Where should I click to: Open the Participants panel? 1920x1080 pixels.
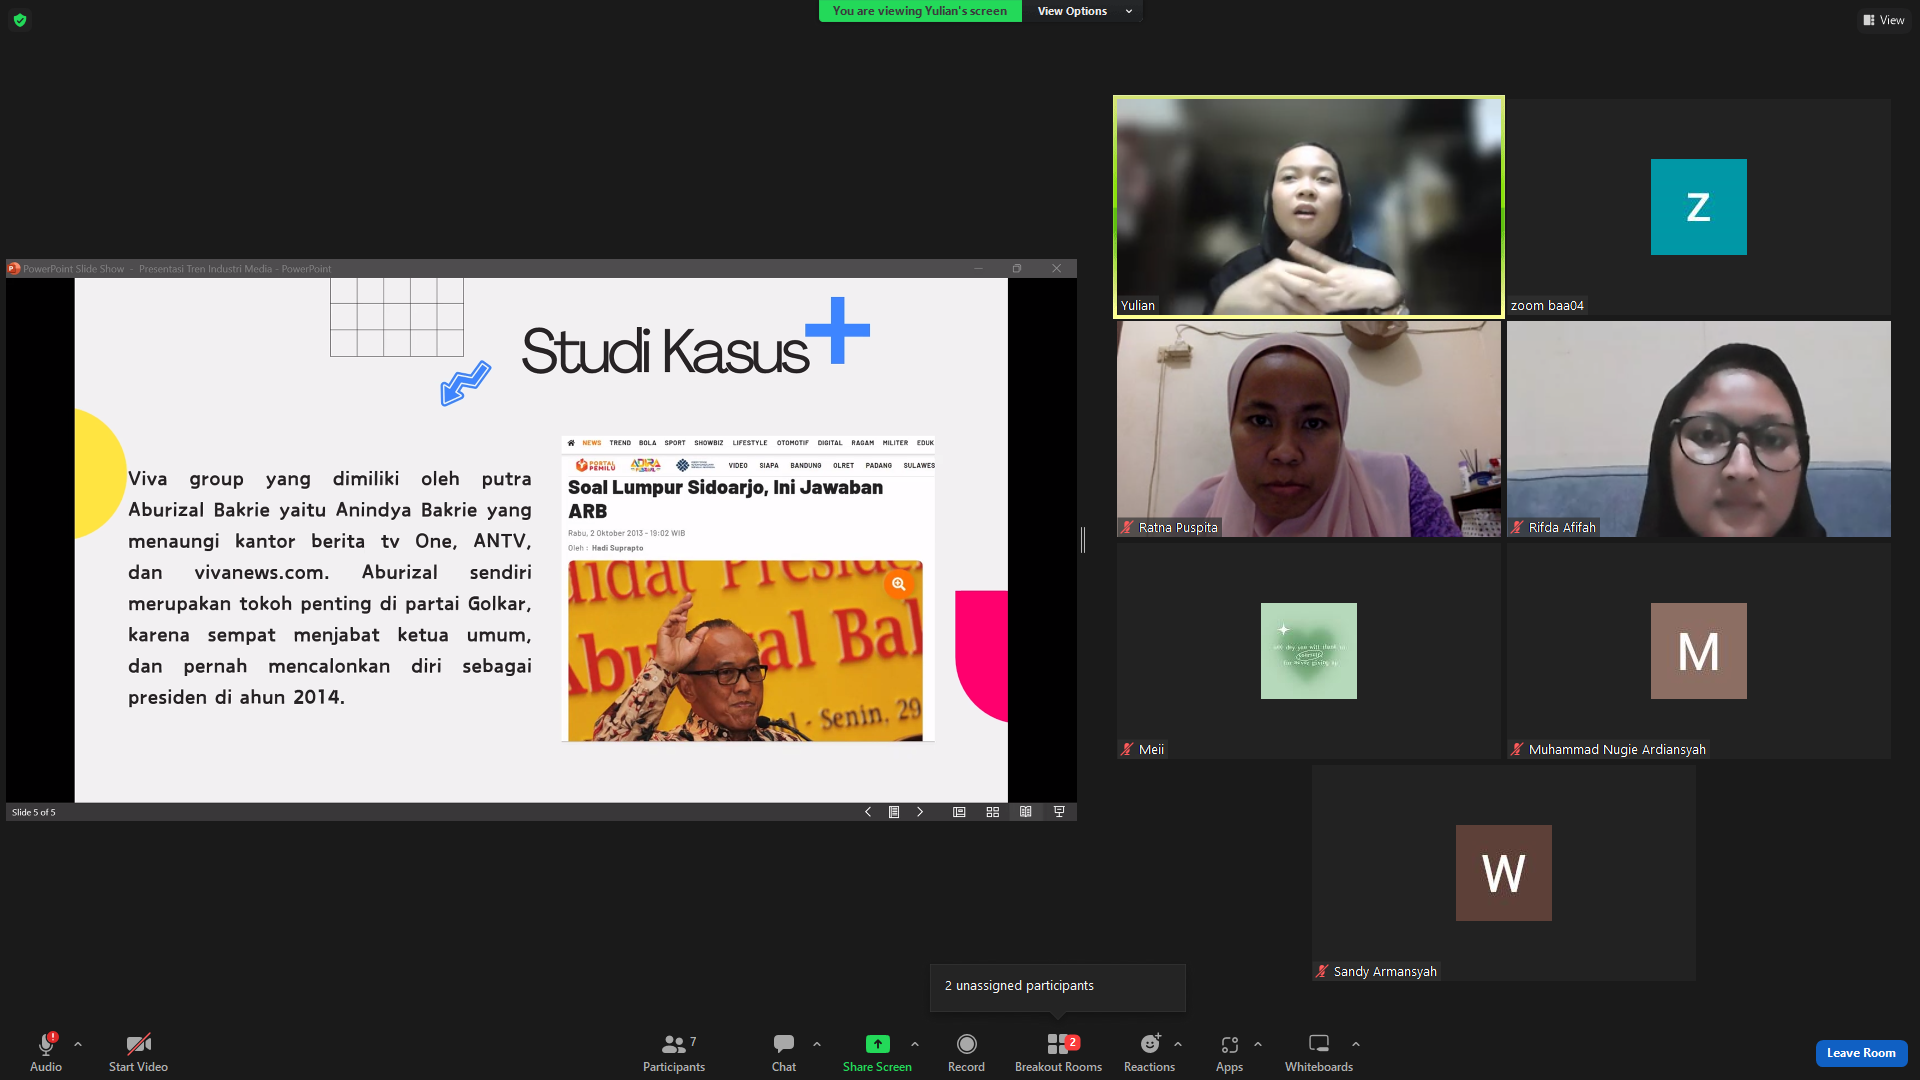click(674, 1052)
